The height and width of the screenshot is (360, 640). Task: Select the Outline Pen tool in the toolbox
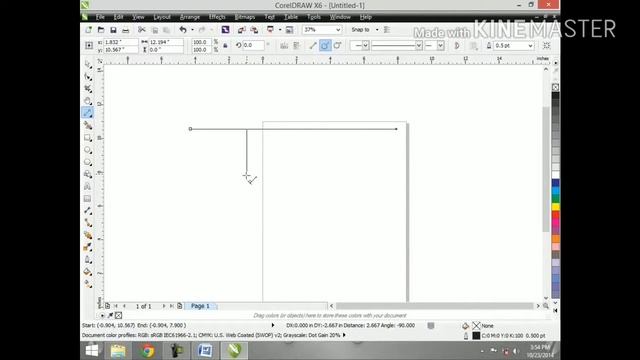pos(88,260)
